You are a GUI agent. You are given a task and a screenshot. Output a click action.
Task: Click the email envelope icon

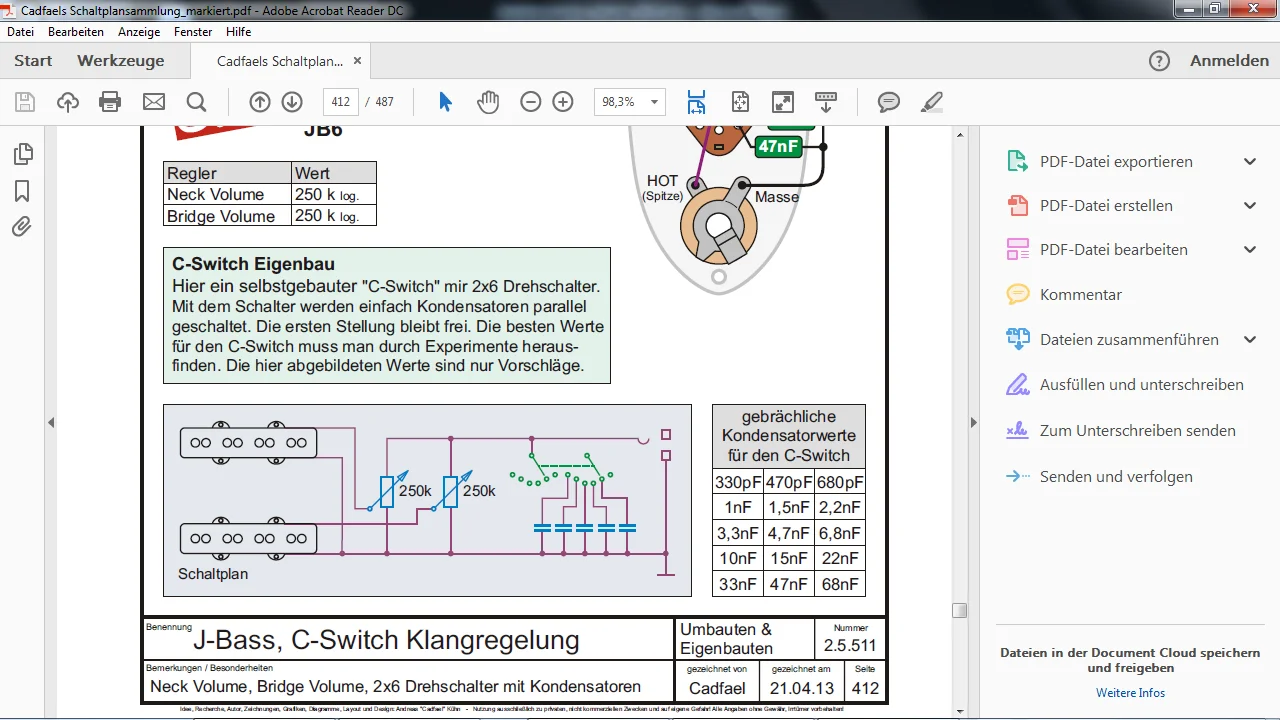coord(153,102)
